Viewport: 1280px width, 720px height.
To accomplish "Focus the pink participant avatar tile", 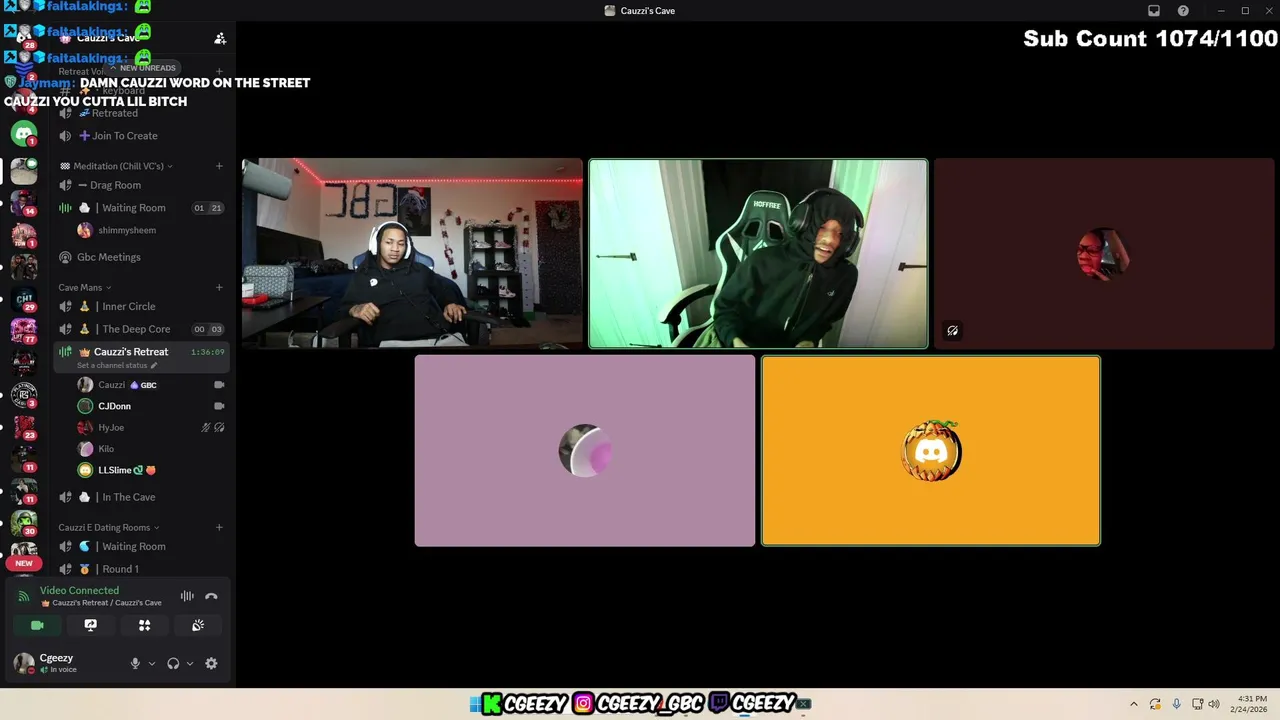I will [585, 451].
